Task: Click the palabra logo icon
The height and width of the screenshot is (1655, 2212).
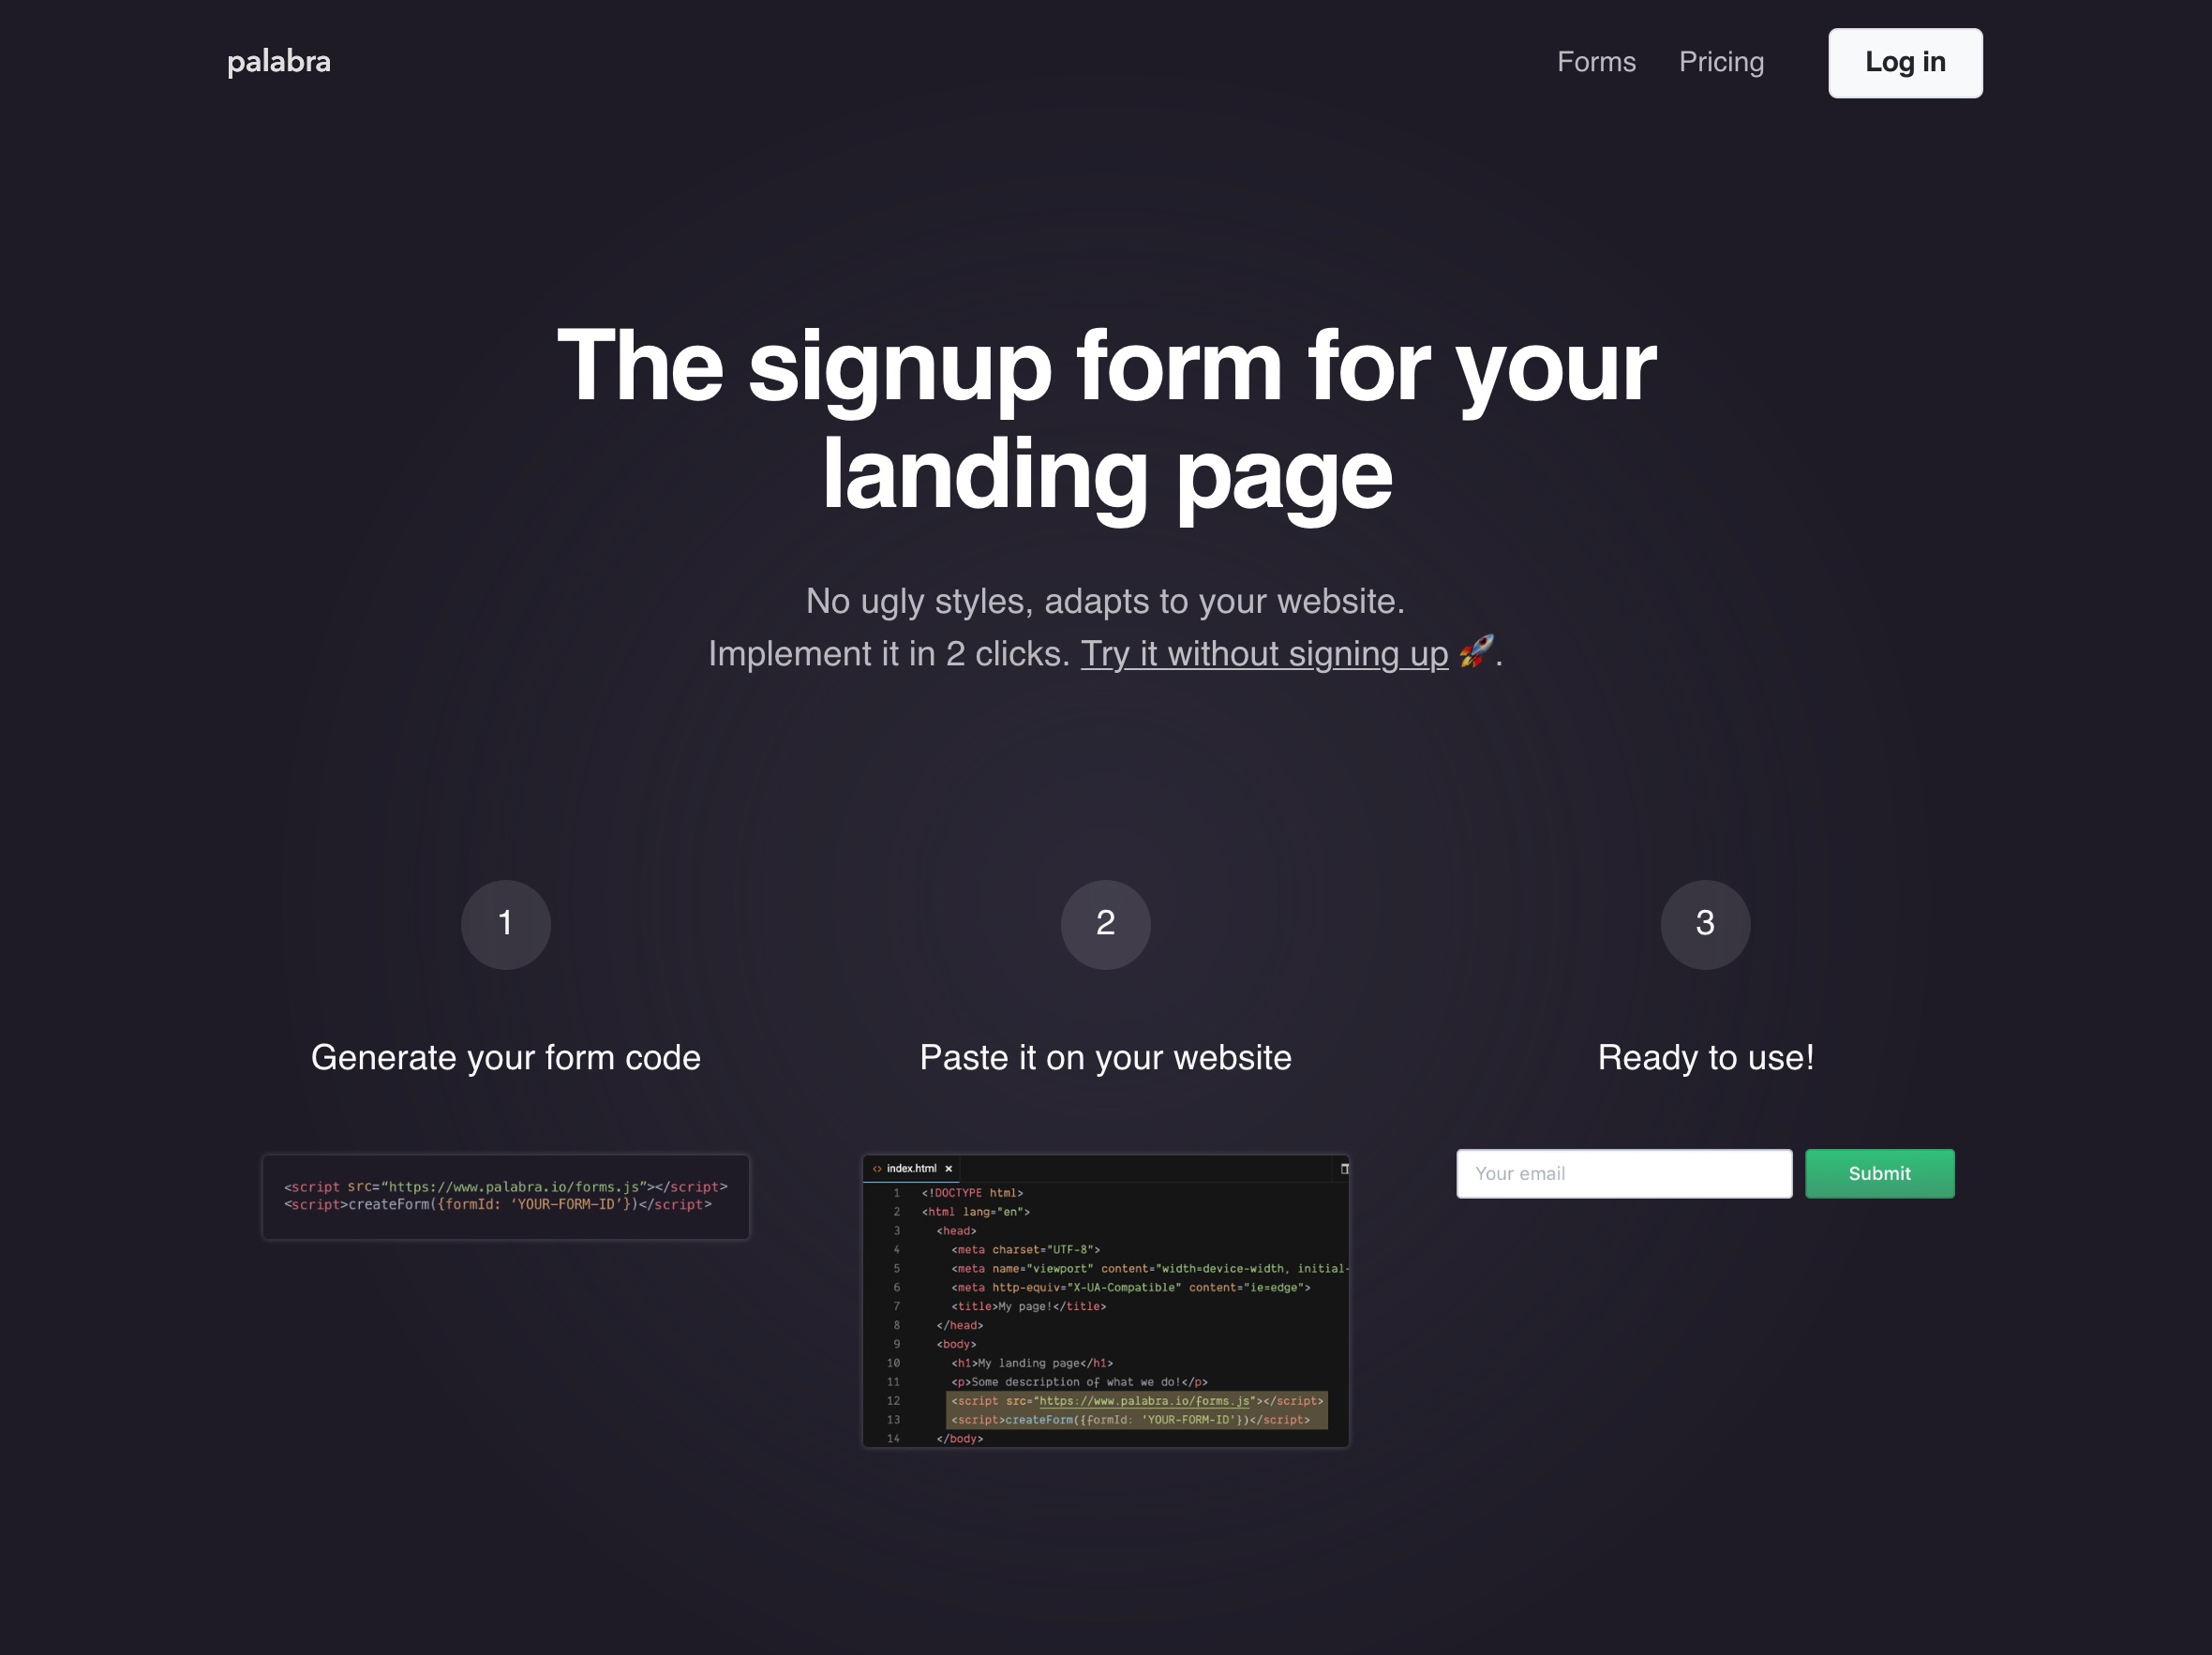Action: pyautogui.click(x=278, y=61)
